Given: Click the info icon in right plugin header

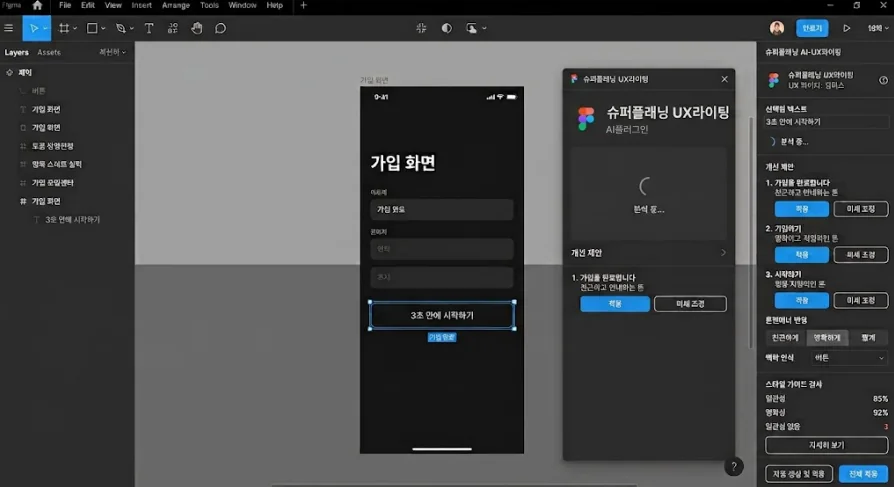Looking at the screenshot, I should click(x=883, y=80).
